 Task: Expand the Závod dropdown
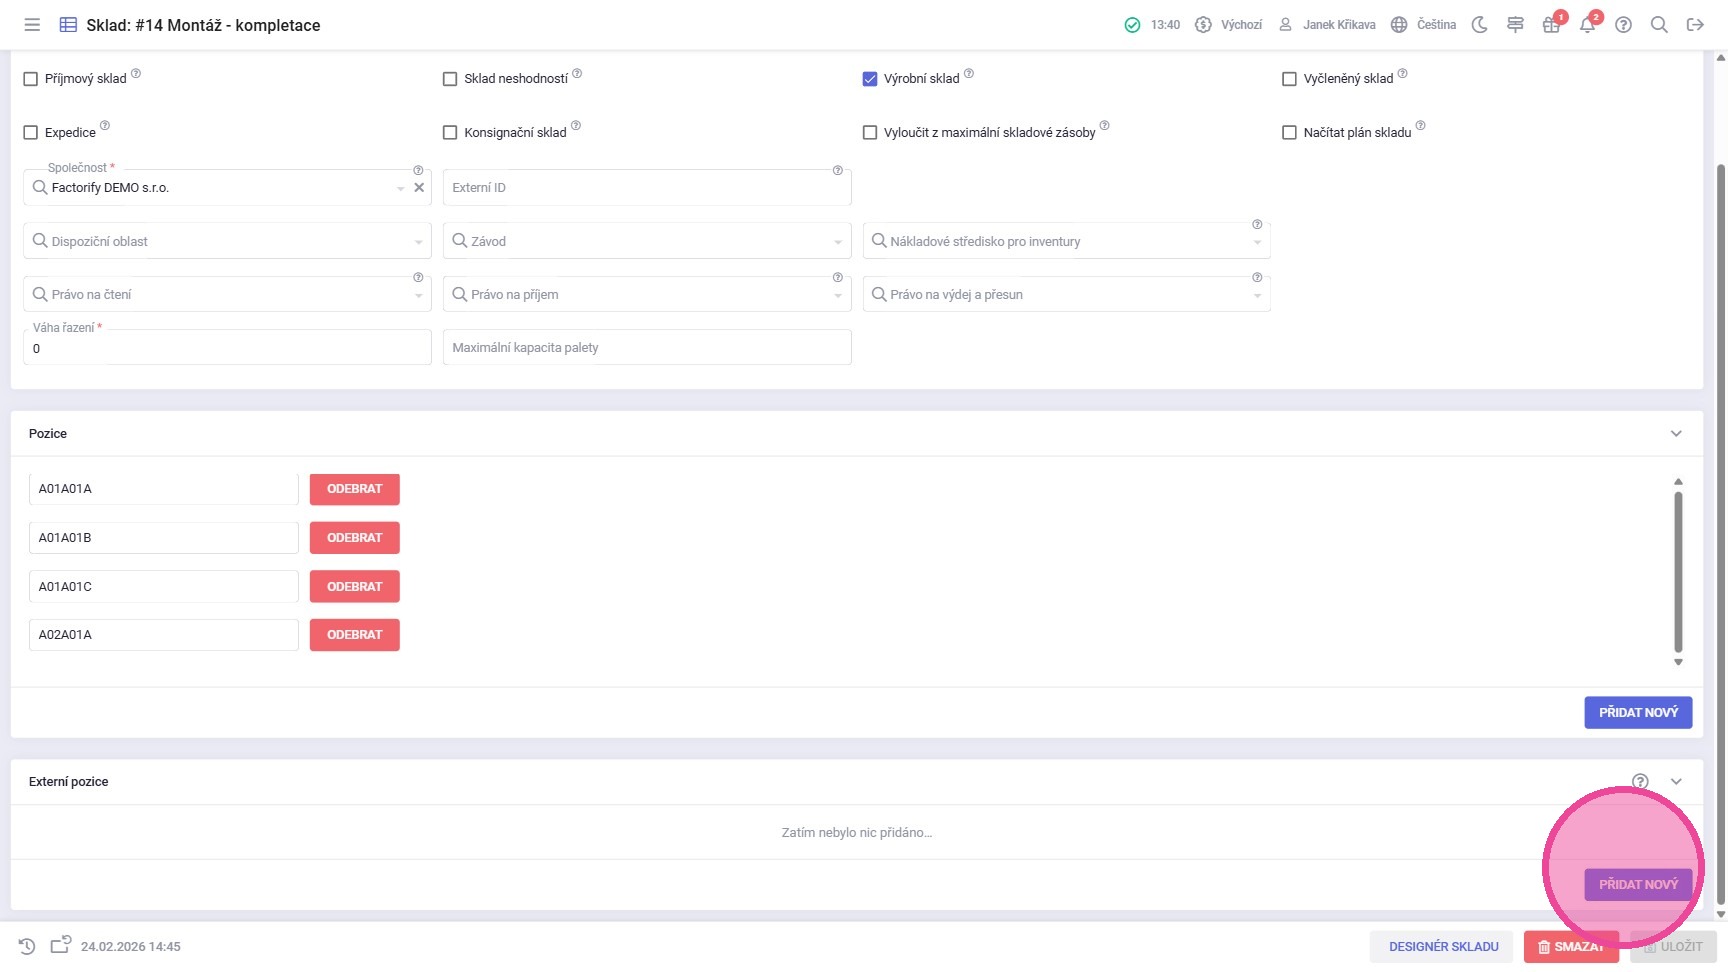click(x=646, y=241)
